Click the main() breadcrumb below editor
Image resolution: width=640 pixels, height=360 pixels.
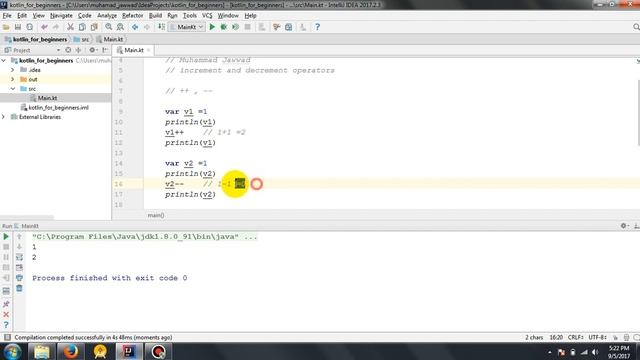[156, 215]
